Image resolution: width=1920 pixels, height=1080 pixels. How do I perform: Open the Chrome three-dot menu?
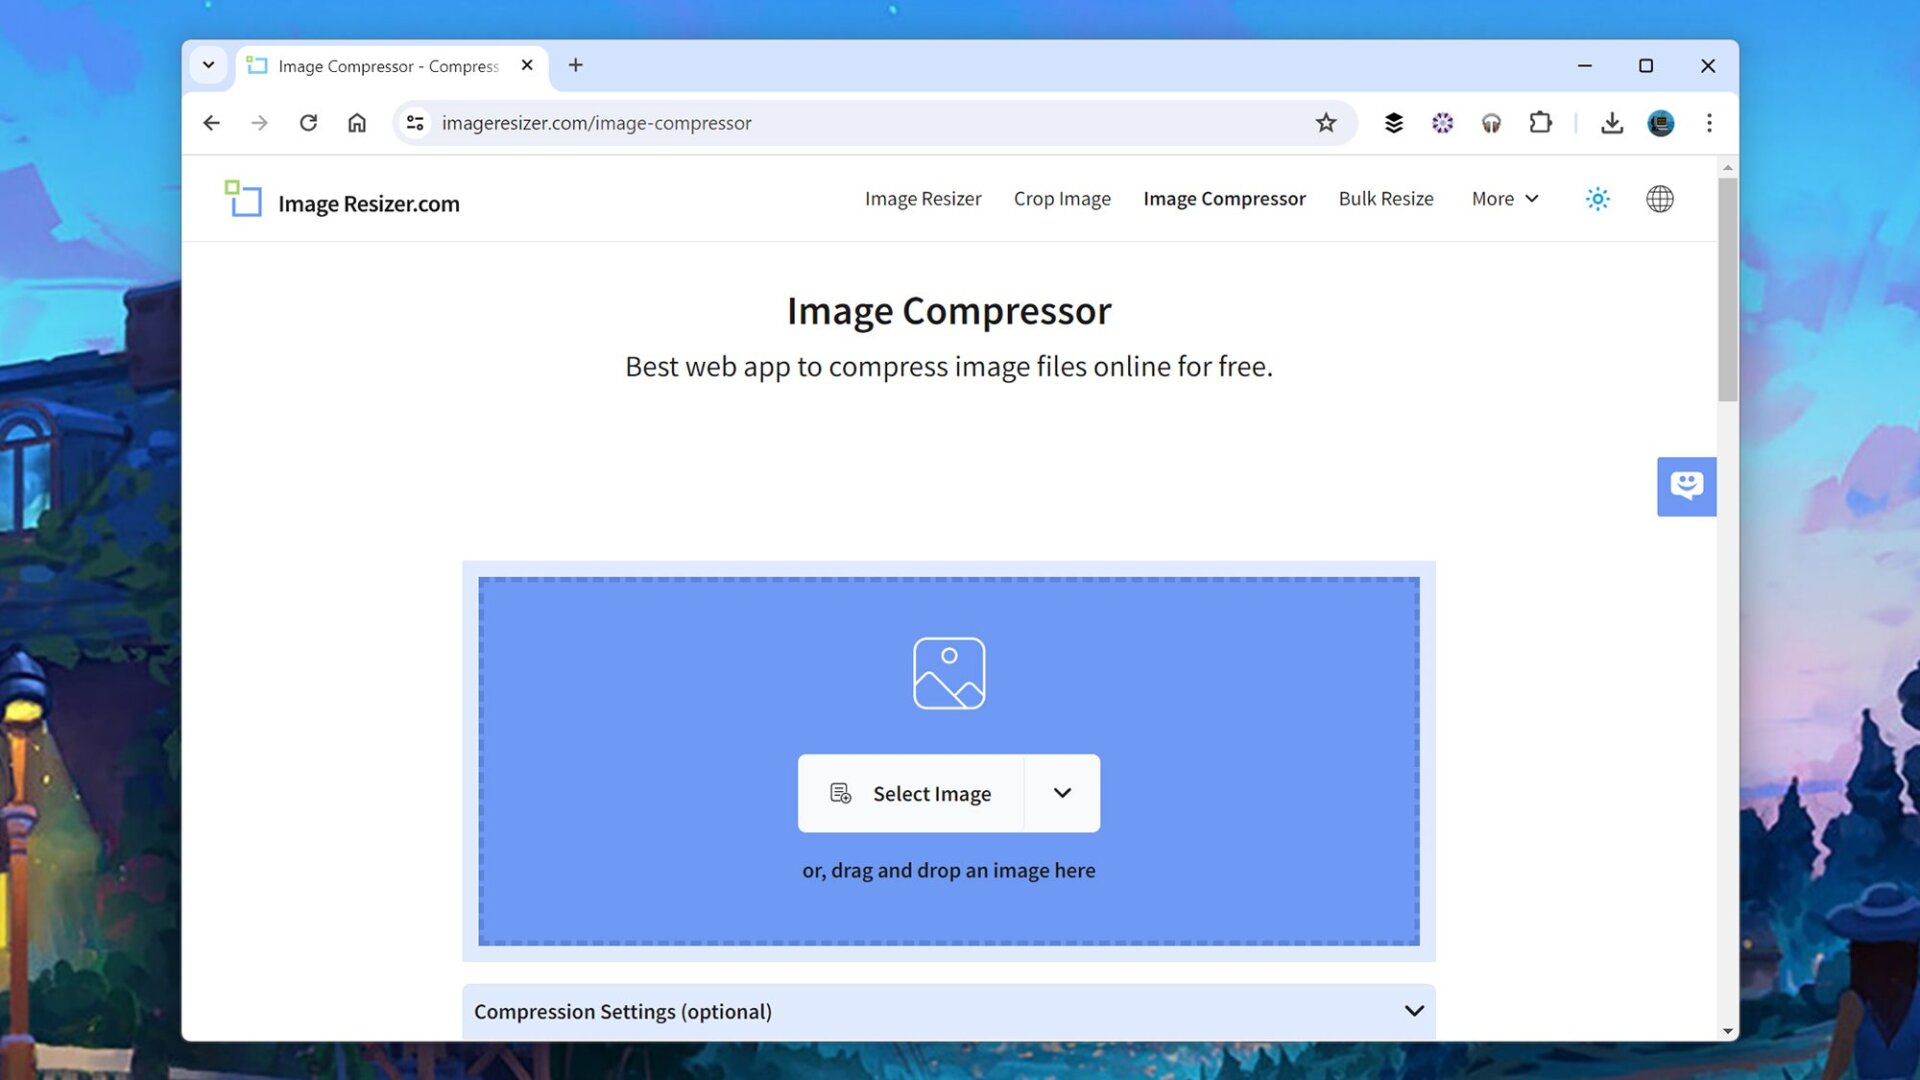1710,122
